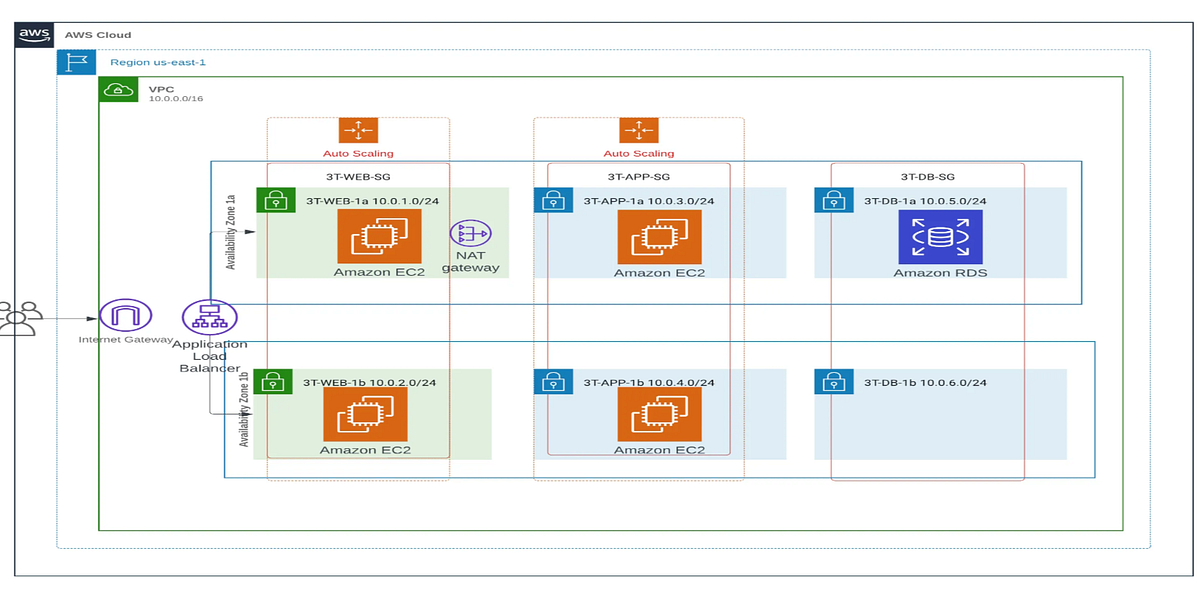Viewport: 1200px width, 601px height.
Task: Click the Amazon EC2 icon in 3T-APP-1b
Action: [658, 413]
